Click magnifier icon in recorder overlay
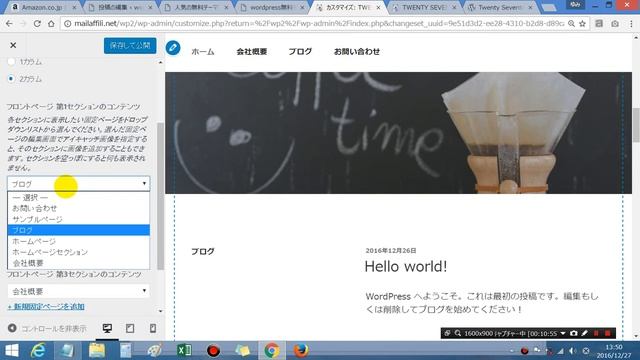The height and width of the screenshot is (360, 640). (458, 333)
